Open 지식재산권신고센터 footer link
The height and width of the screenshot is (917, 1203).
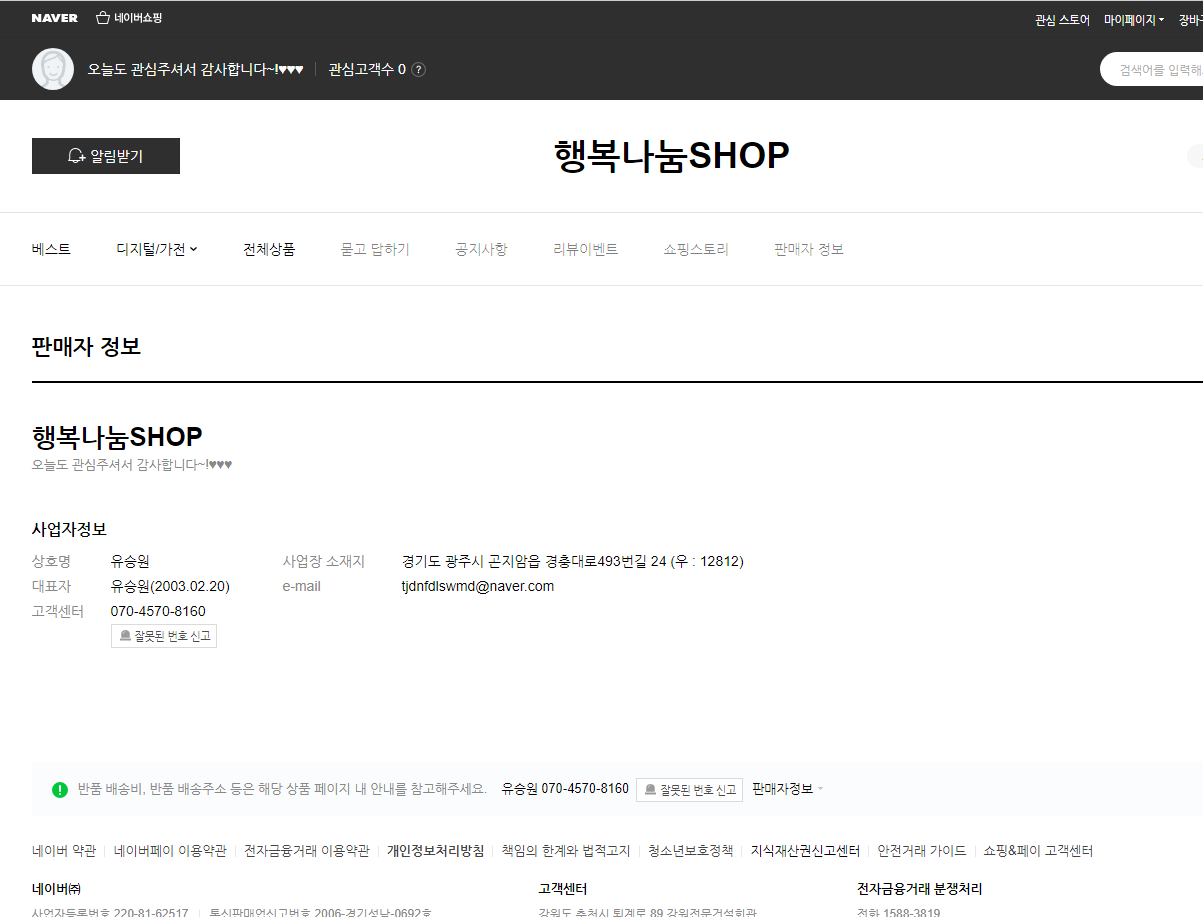[806, 851]
